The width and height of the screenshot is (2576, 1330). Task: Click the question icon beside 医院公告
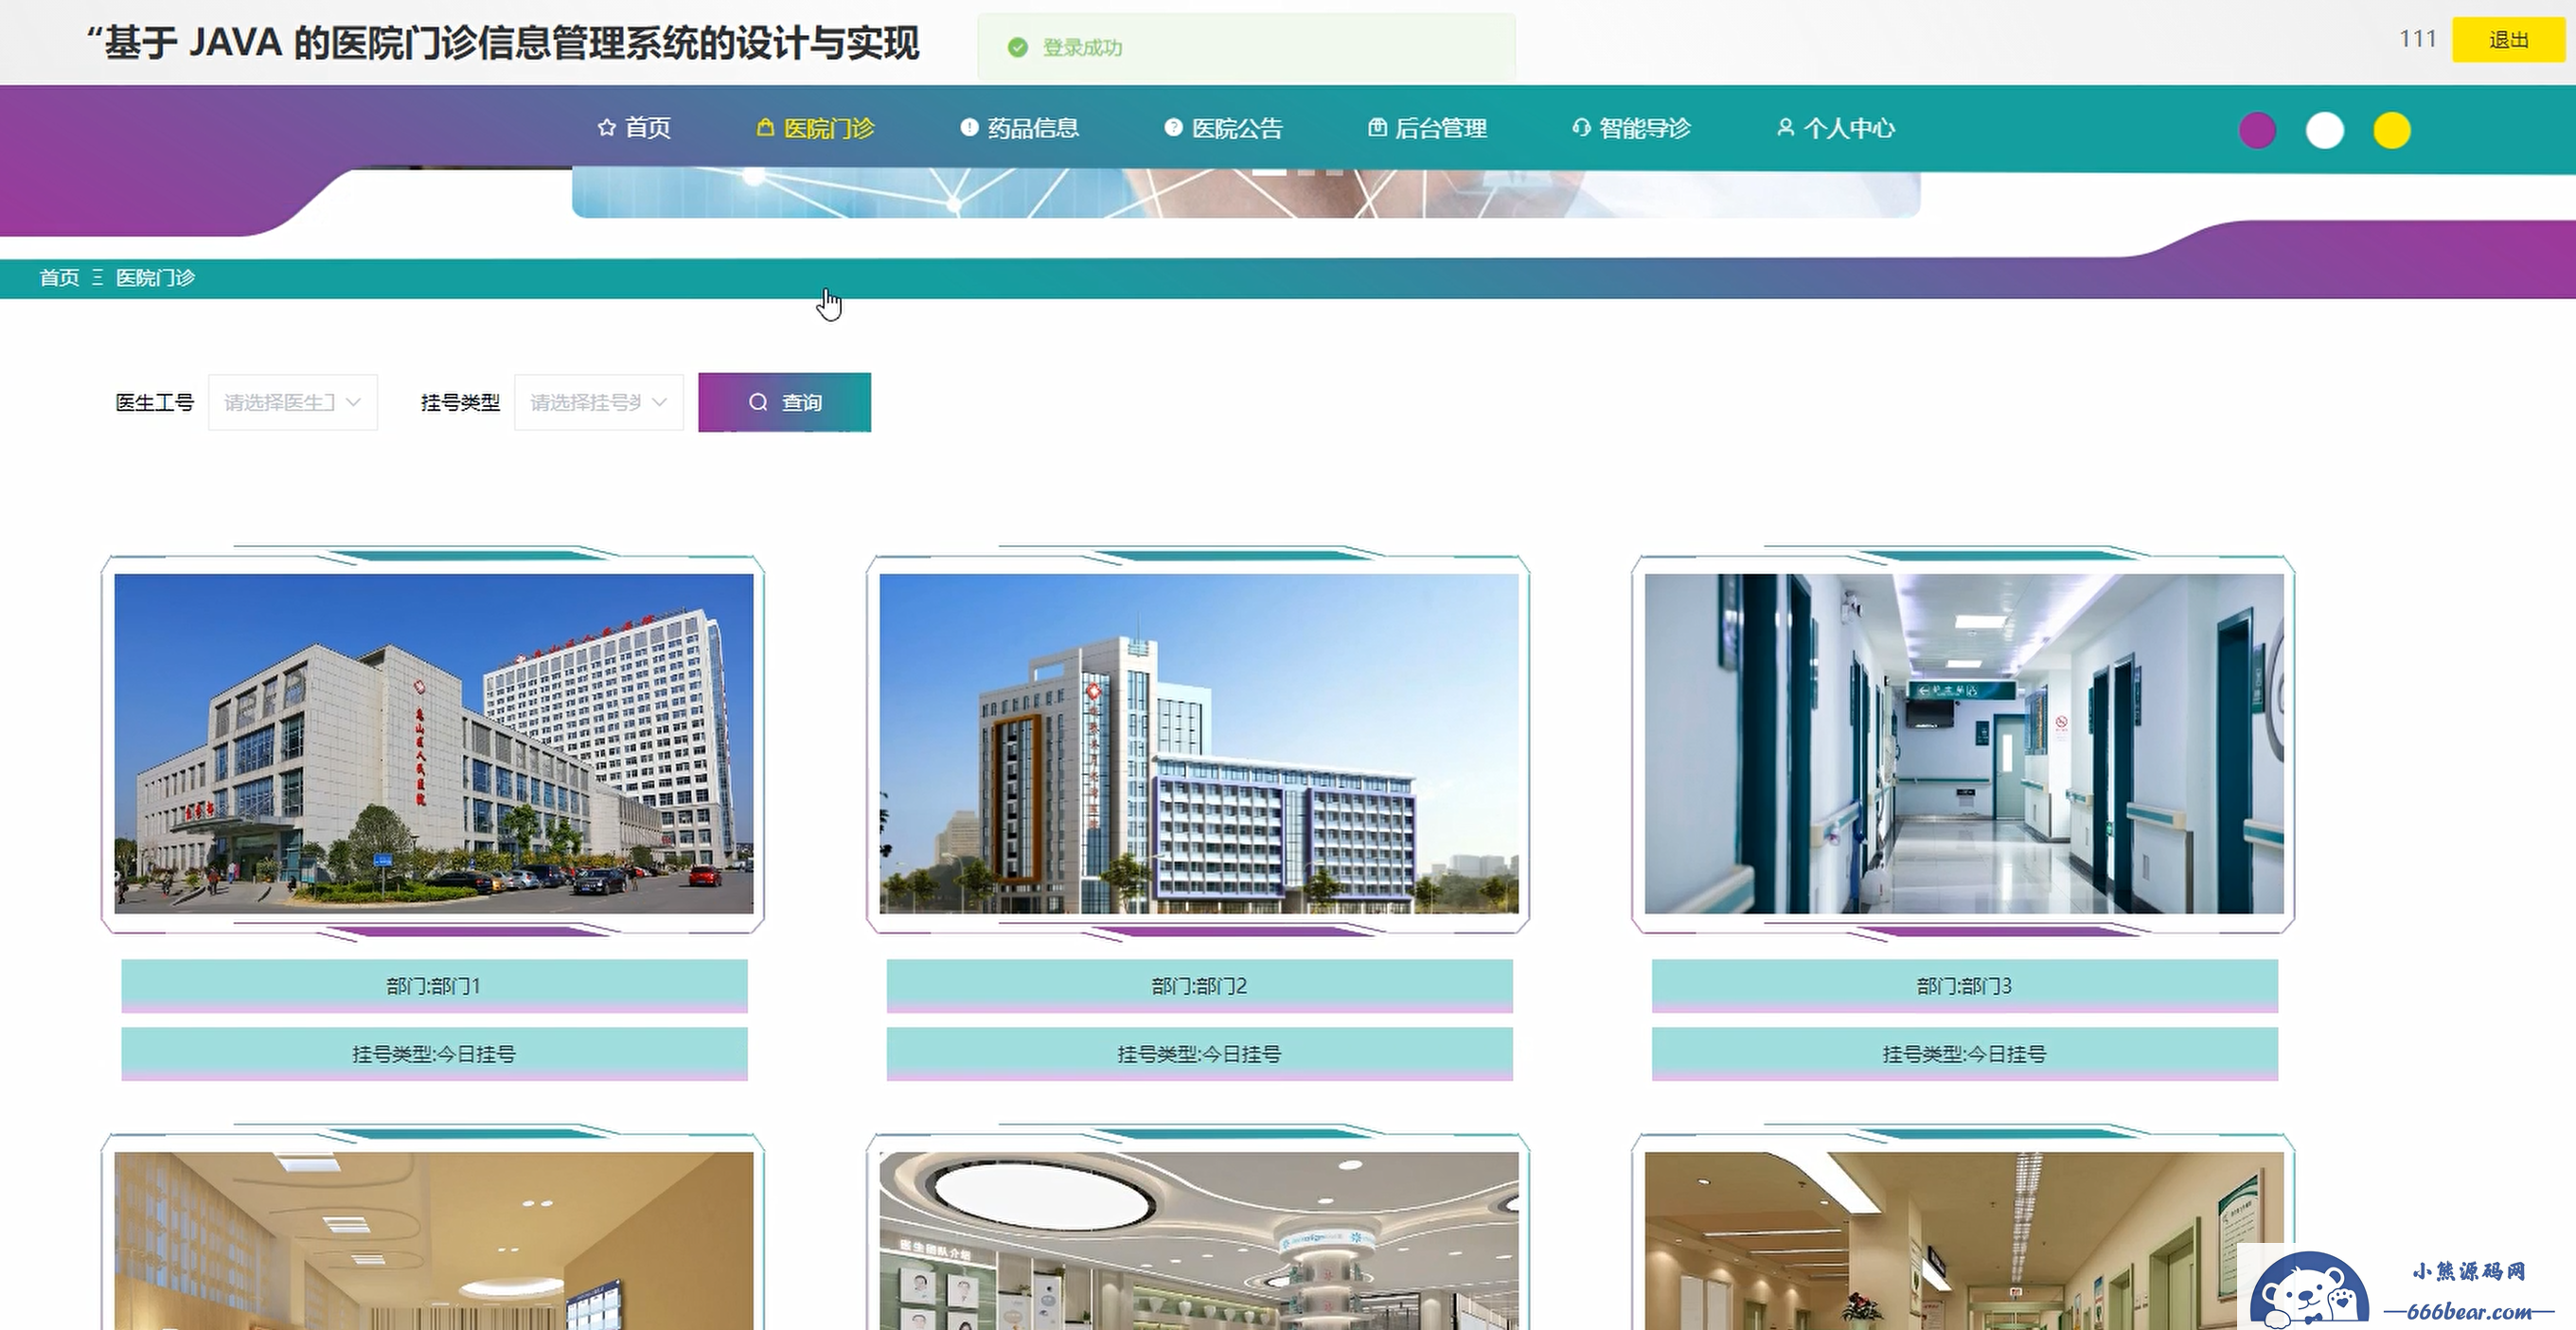[x=1173, y=128]
